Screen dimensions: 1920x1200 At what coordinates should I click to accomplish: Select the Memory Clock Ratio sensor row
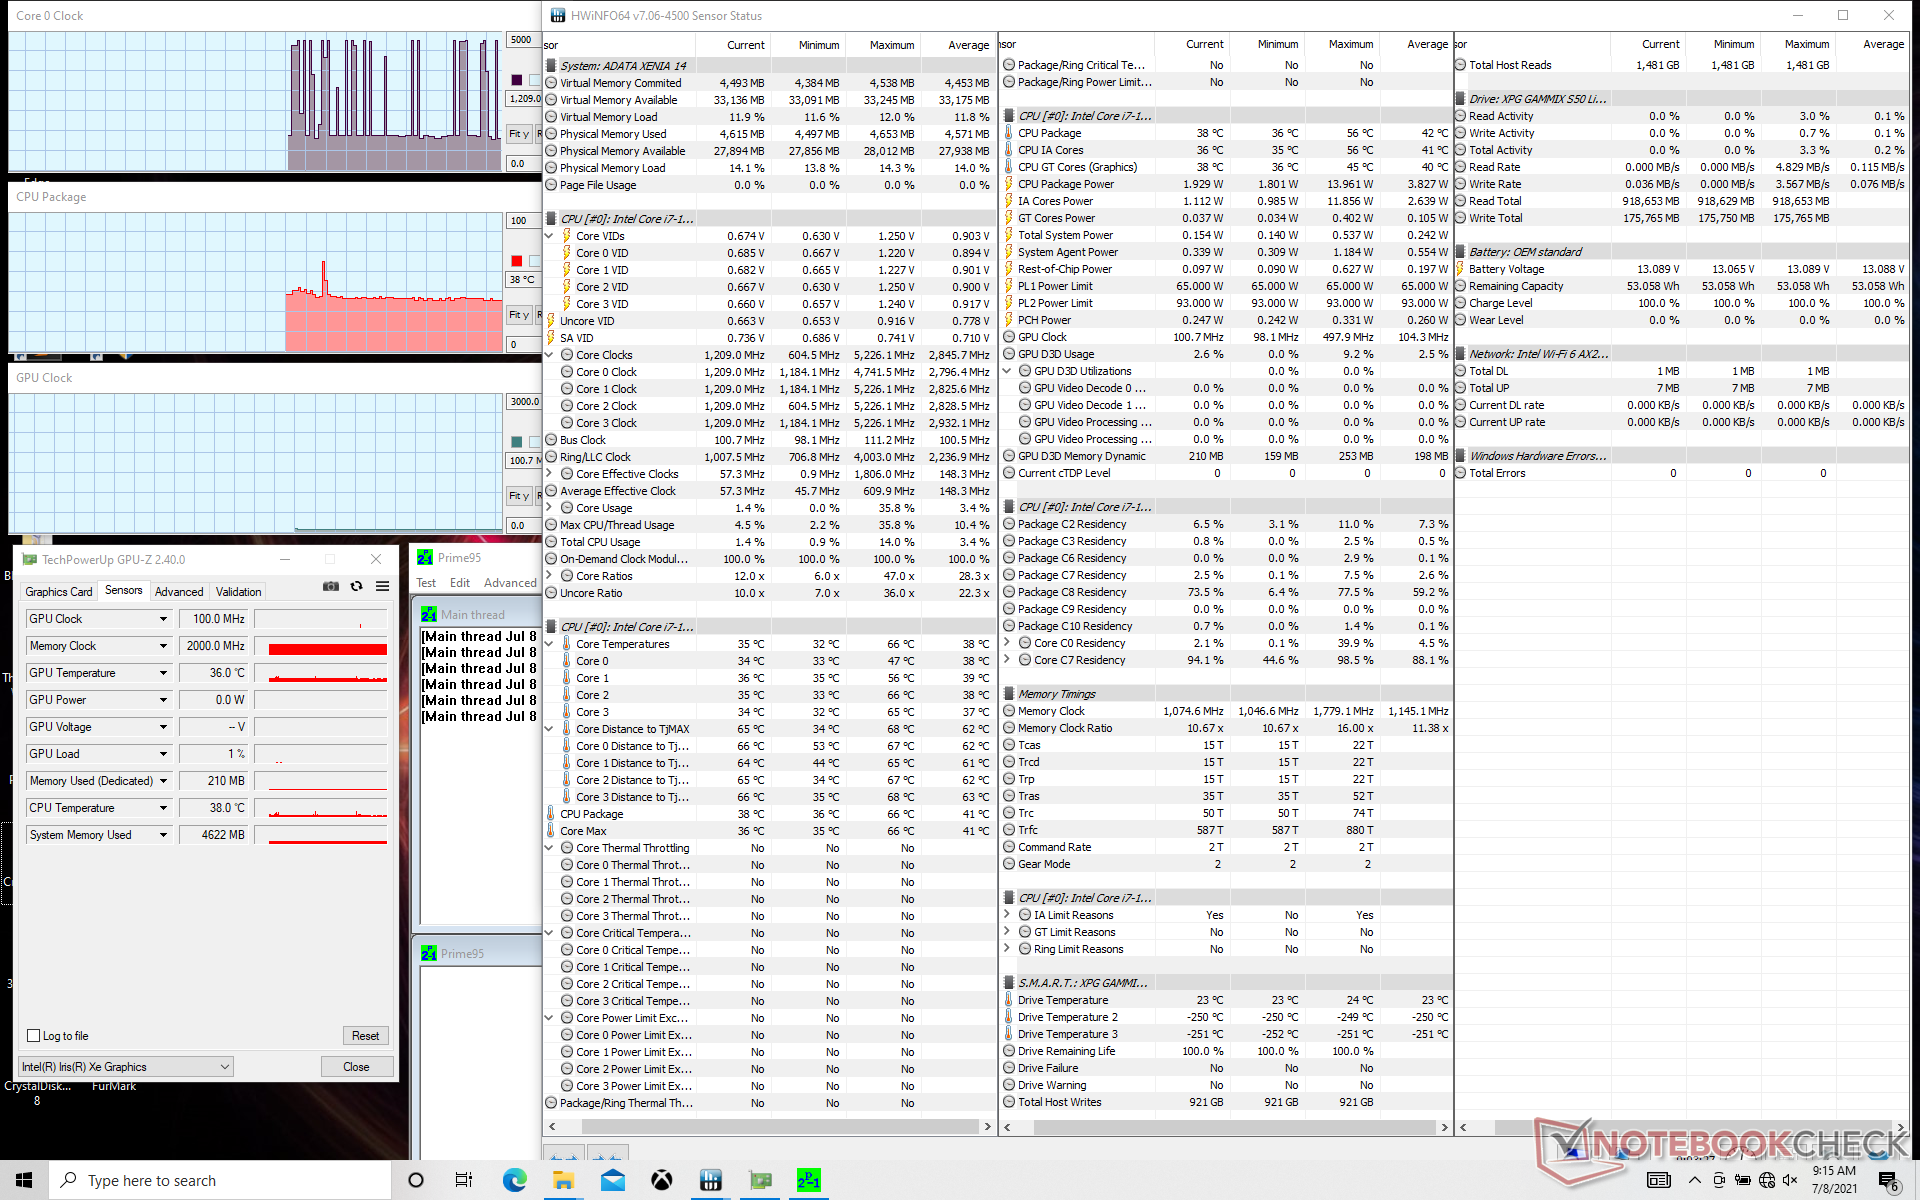pyautogui.click(x=1227, y=728)
